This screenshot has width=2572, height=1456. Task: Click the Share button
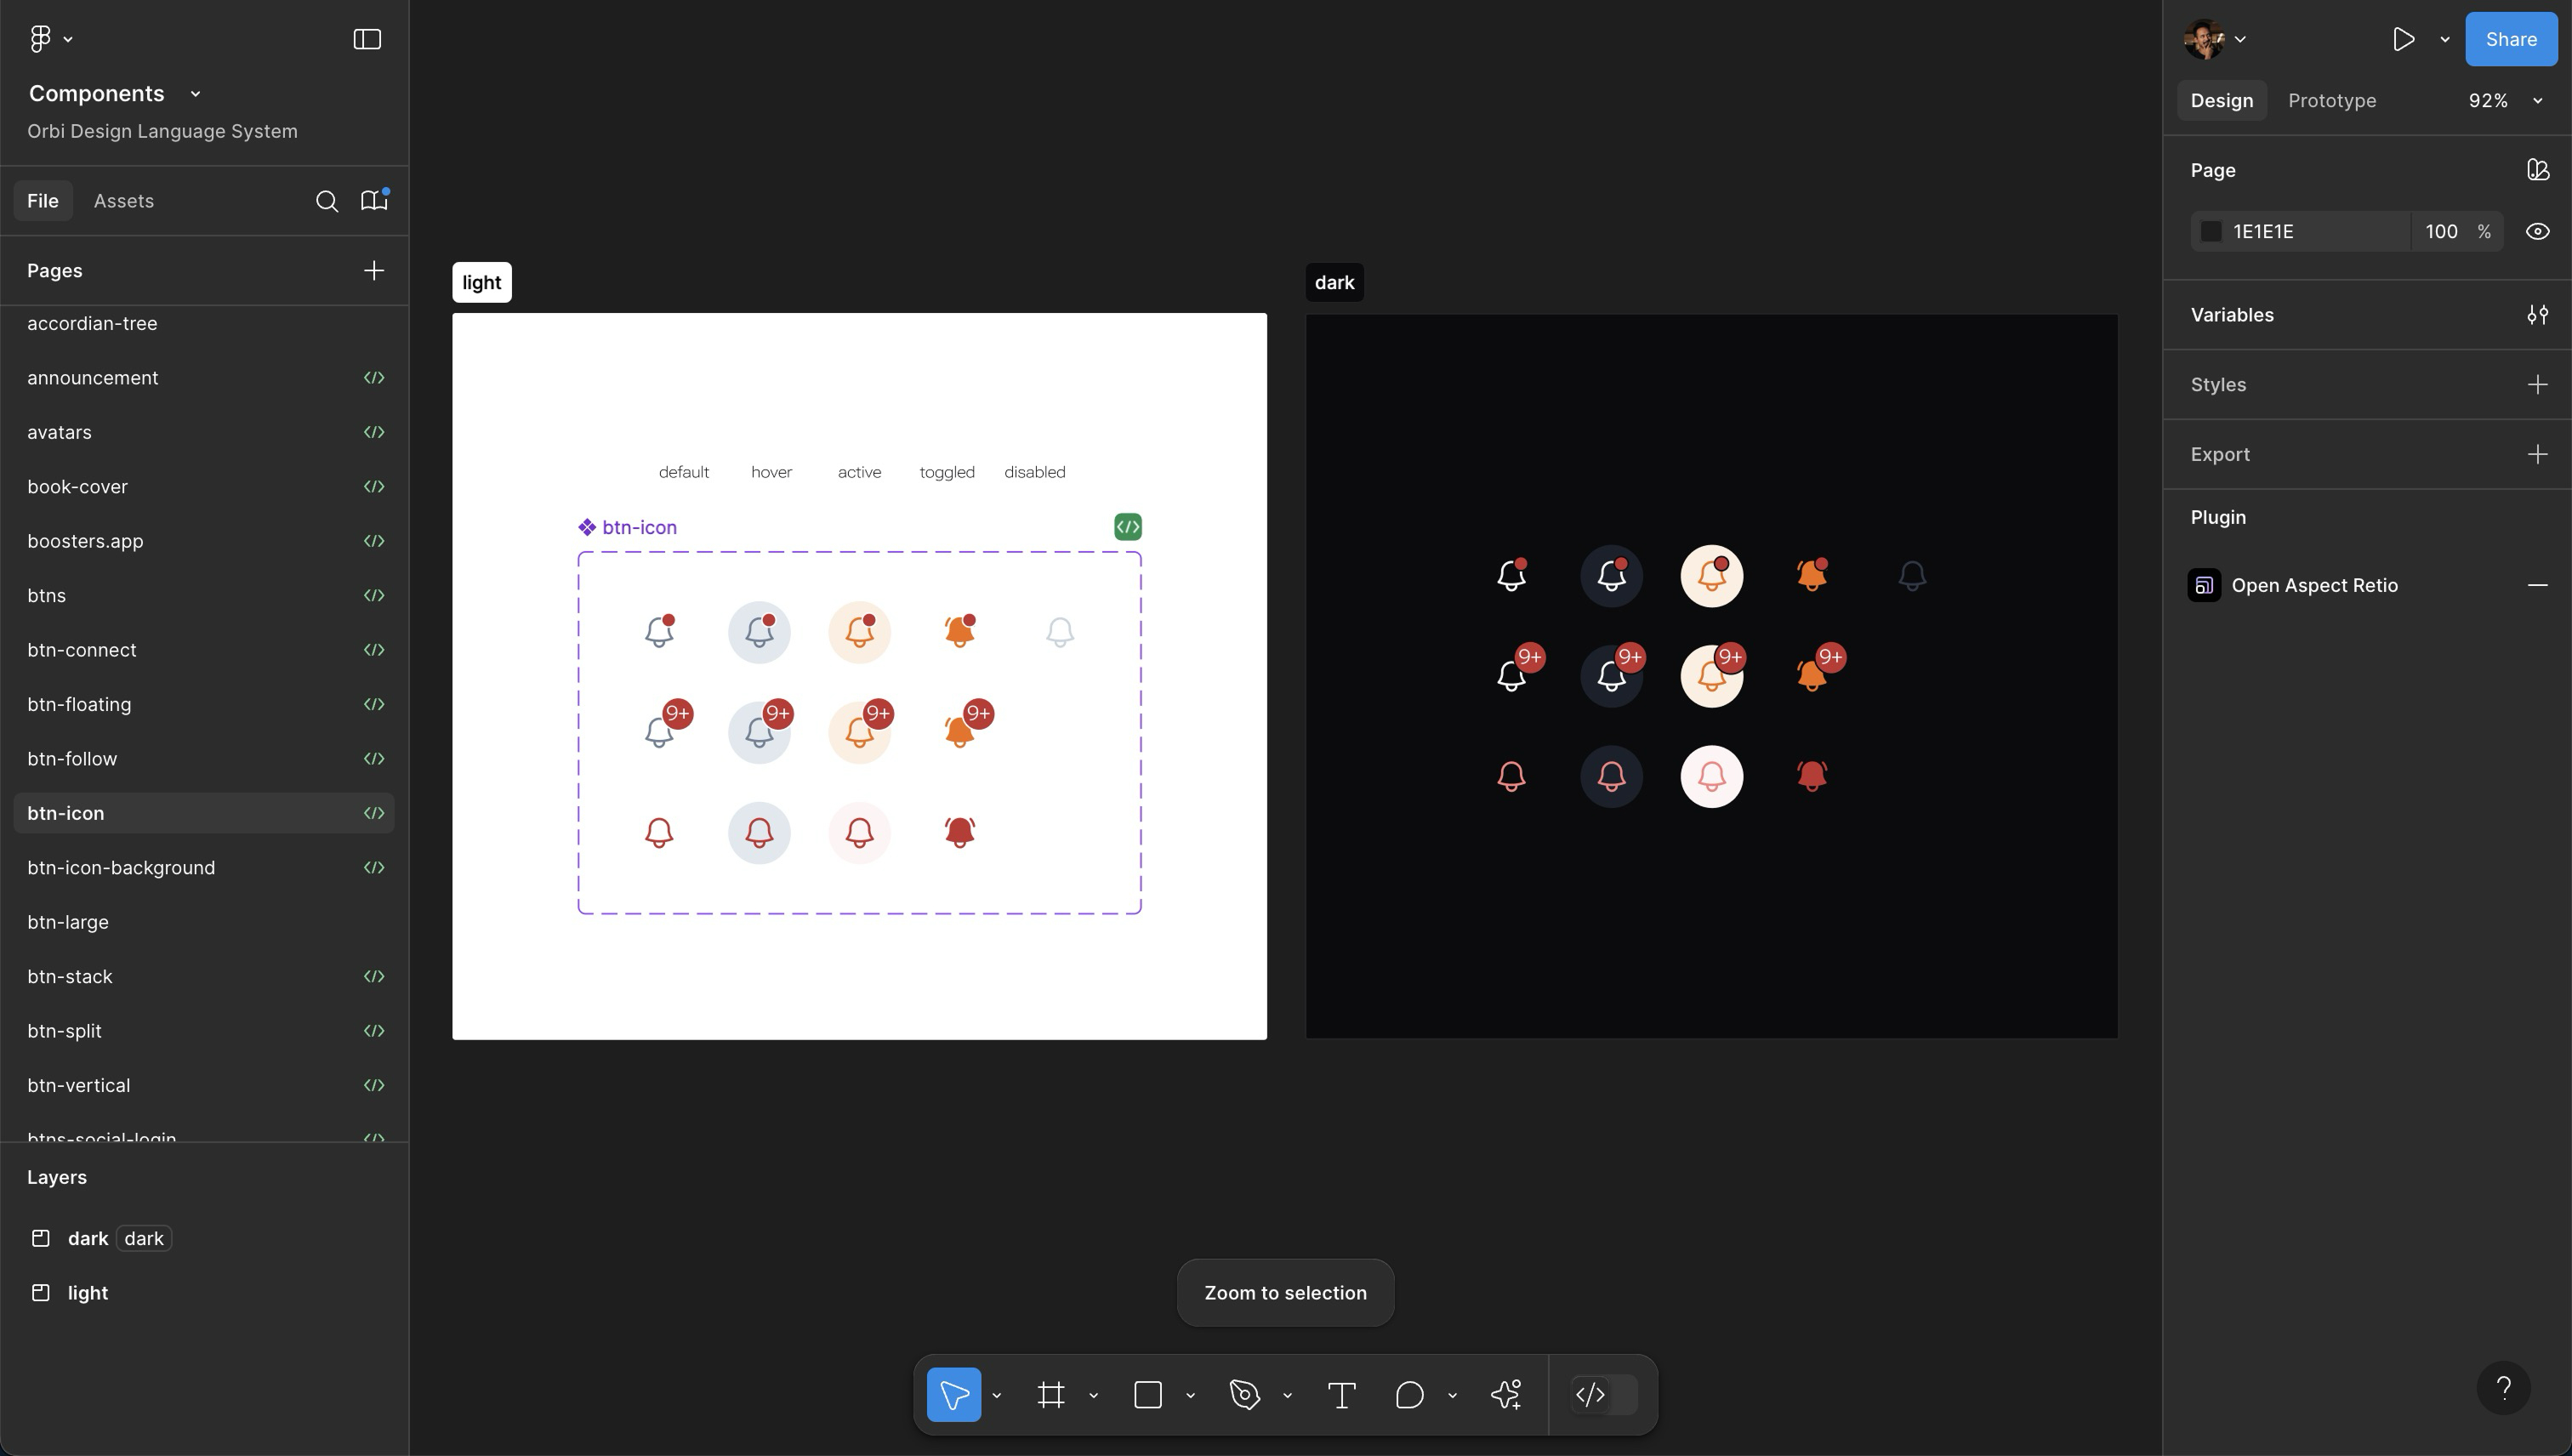coord(2510,39)
